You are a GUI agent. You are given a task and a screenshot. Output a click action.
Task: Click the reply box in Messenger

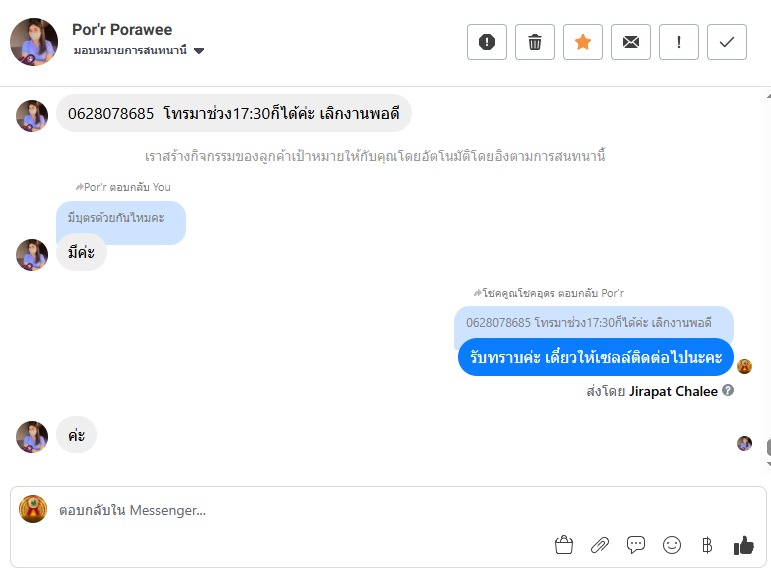pos(300,510)
